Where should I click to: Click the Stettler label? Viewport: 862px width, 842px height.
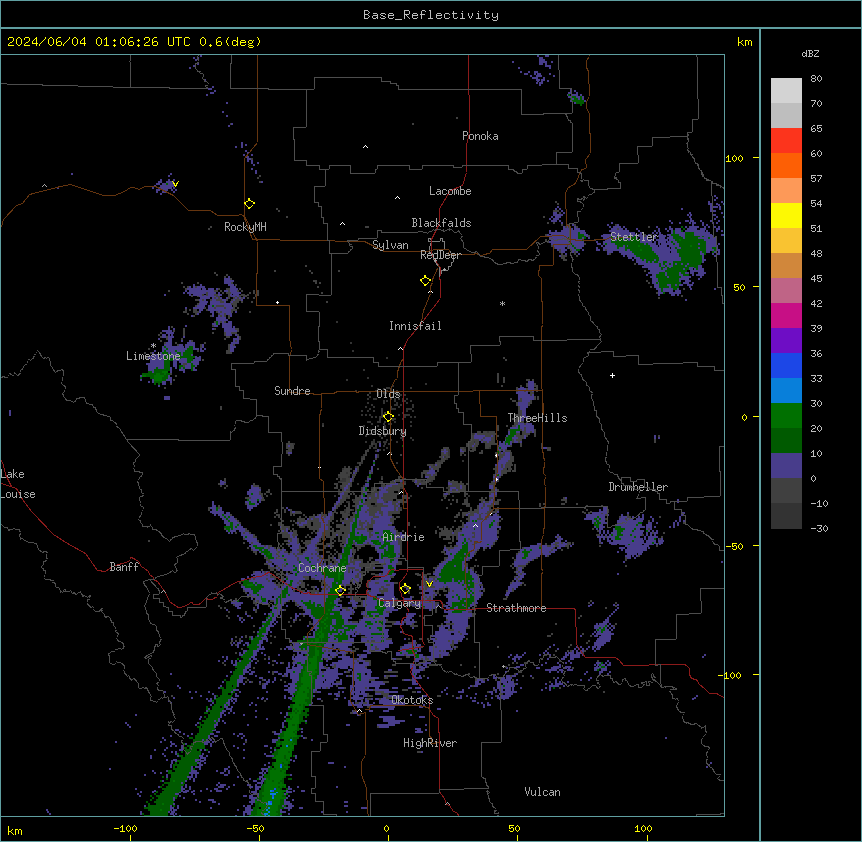[x=634, y=237]
